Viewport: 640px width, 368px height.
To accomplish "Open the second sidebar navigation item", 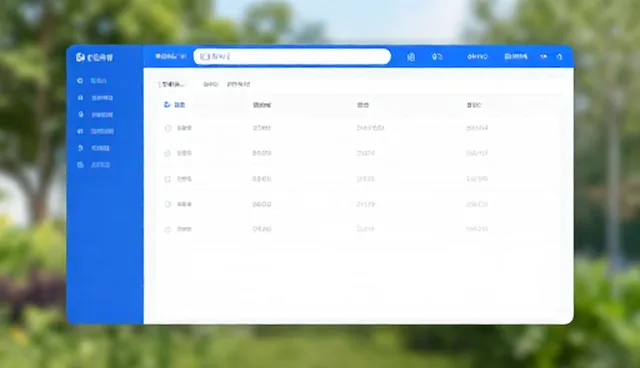I will [96, 98].
